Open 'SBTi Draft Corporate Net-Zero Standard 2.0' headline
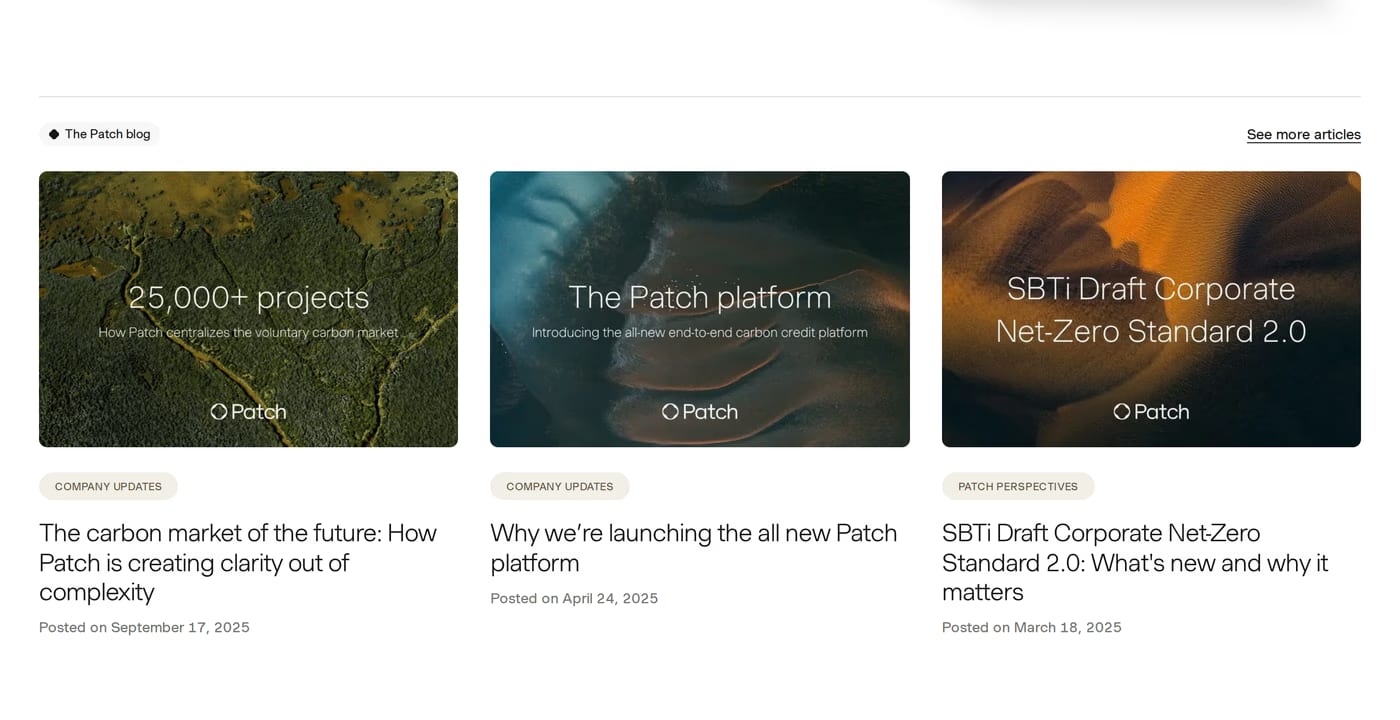 point(1135,562)
